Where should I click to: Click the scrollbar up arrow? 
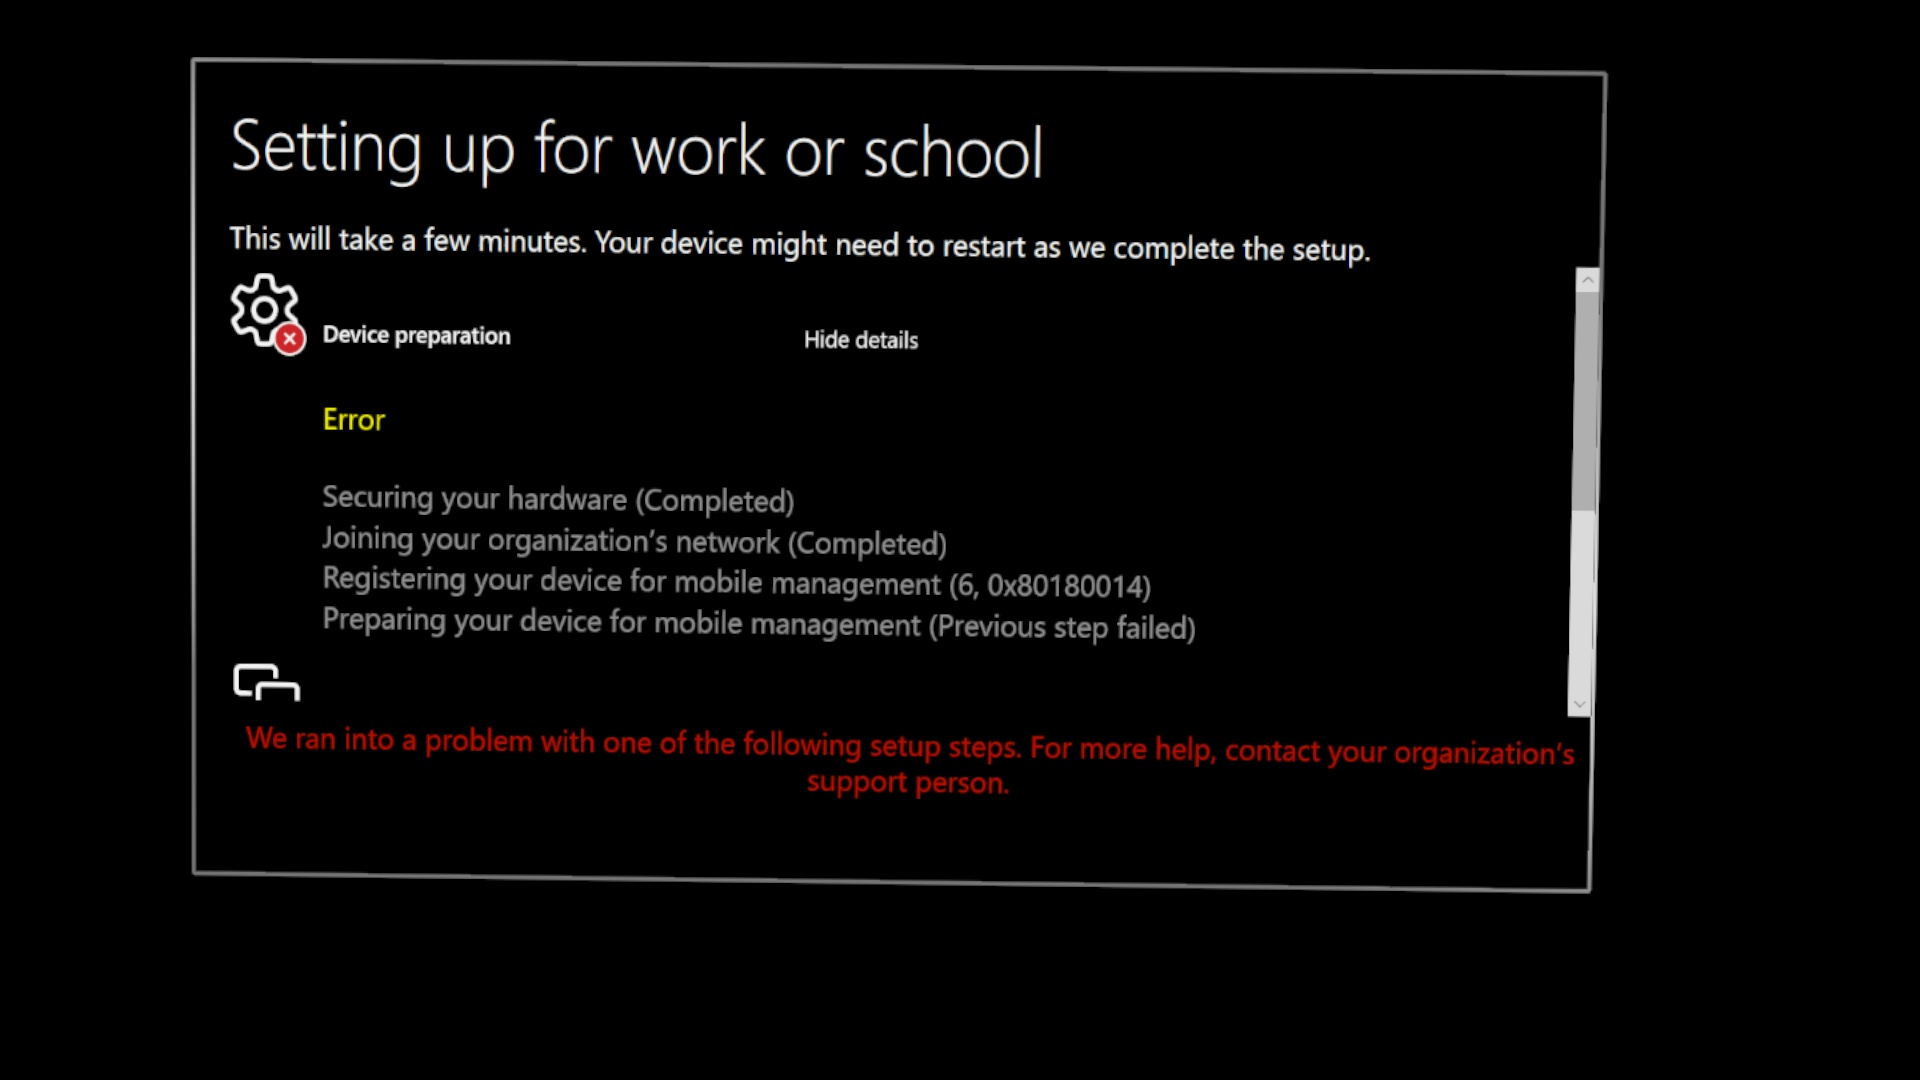click(1584, 278)
